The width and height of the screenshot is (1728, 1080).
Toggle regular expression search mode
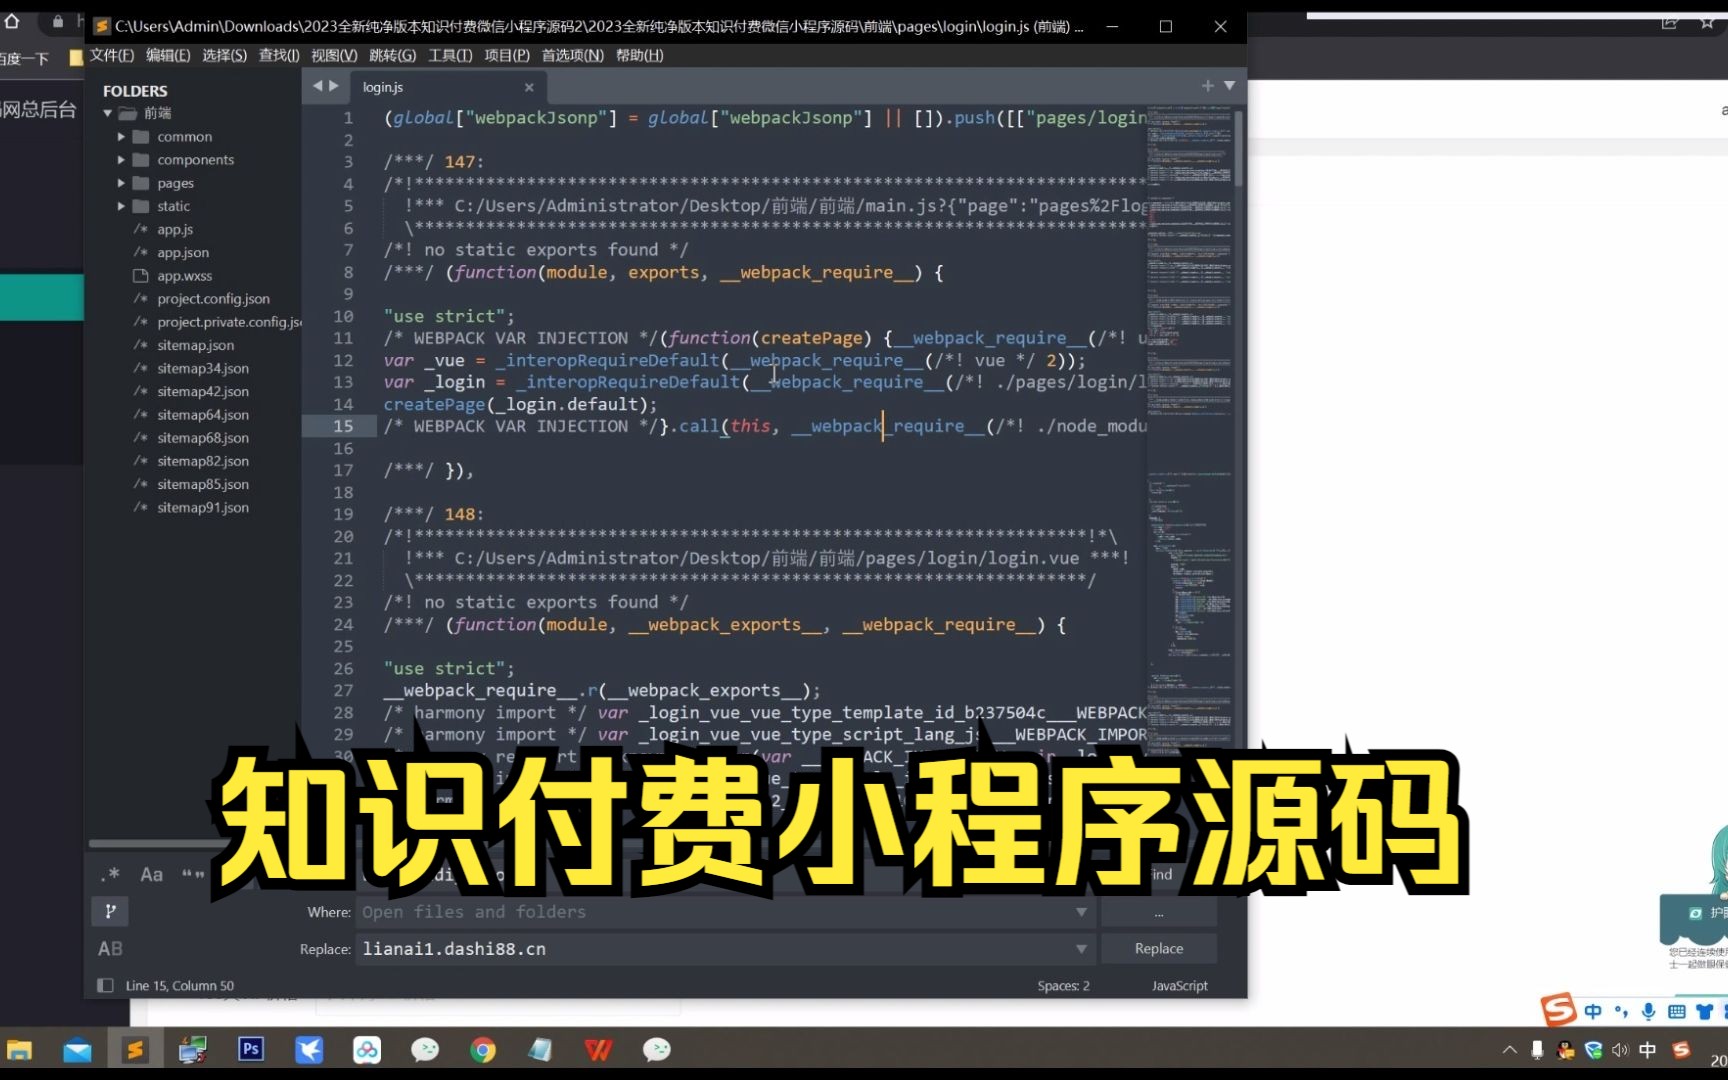click(110, 873)
